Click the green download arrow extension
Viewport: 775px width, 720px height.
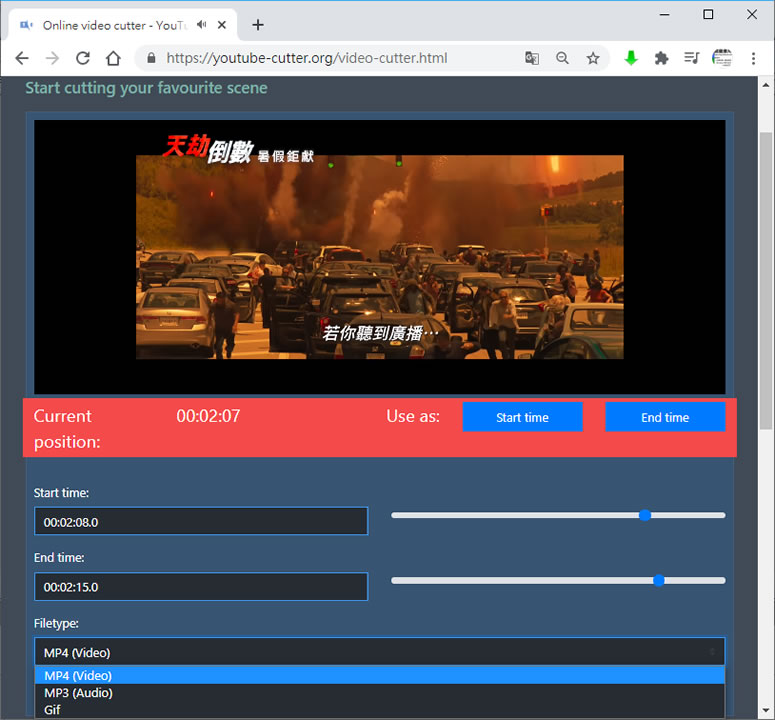click(x=631, y=58)
